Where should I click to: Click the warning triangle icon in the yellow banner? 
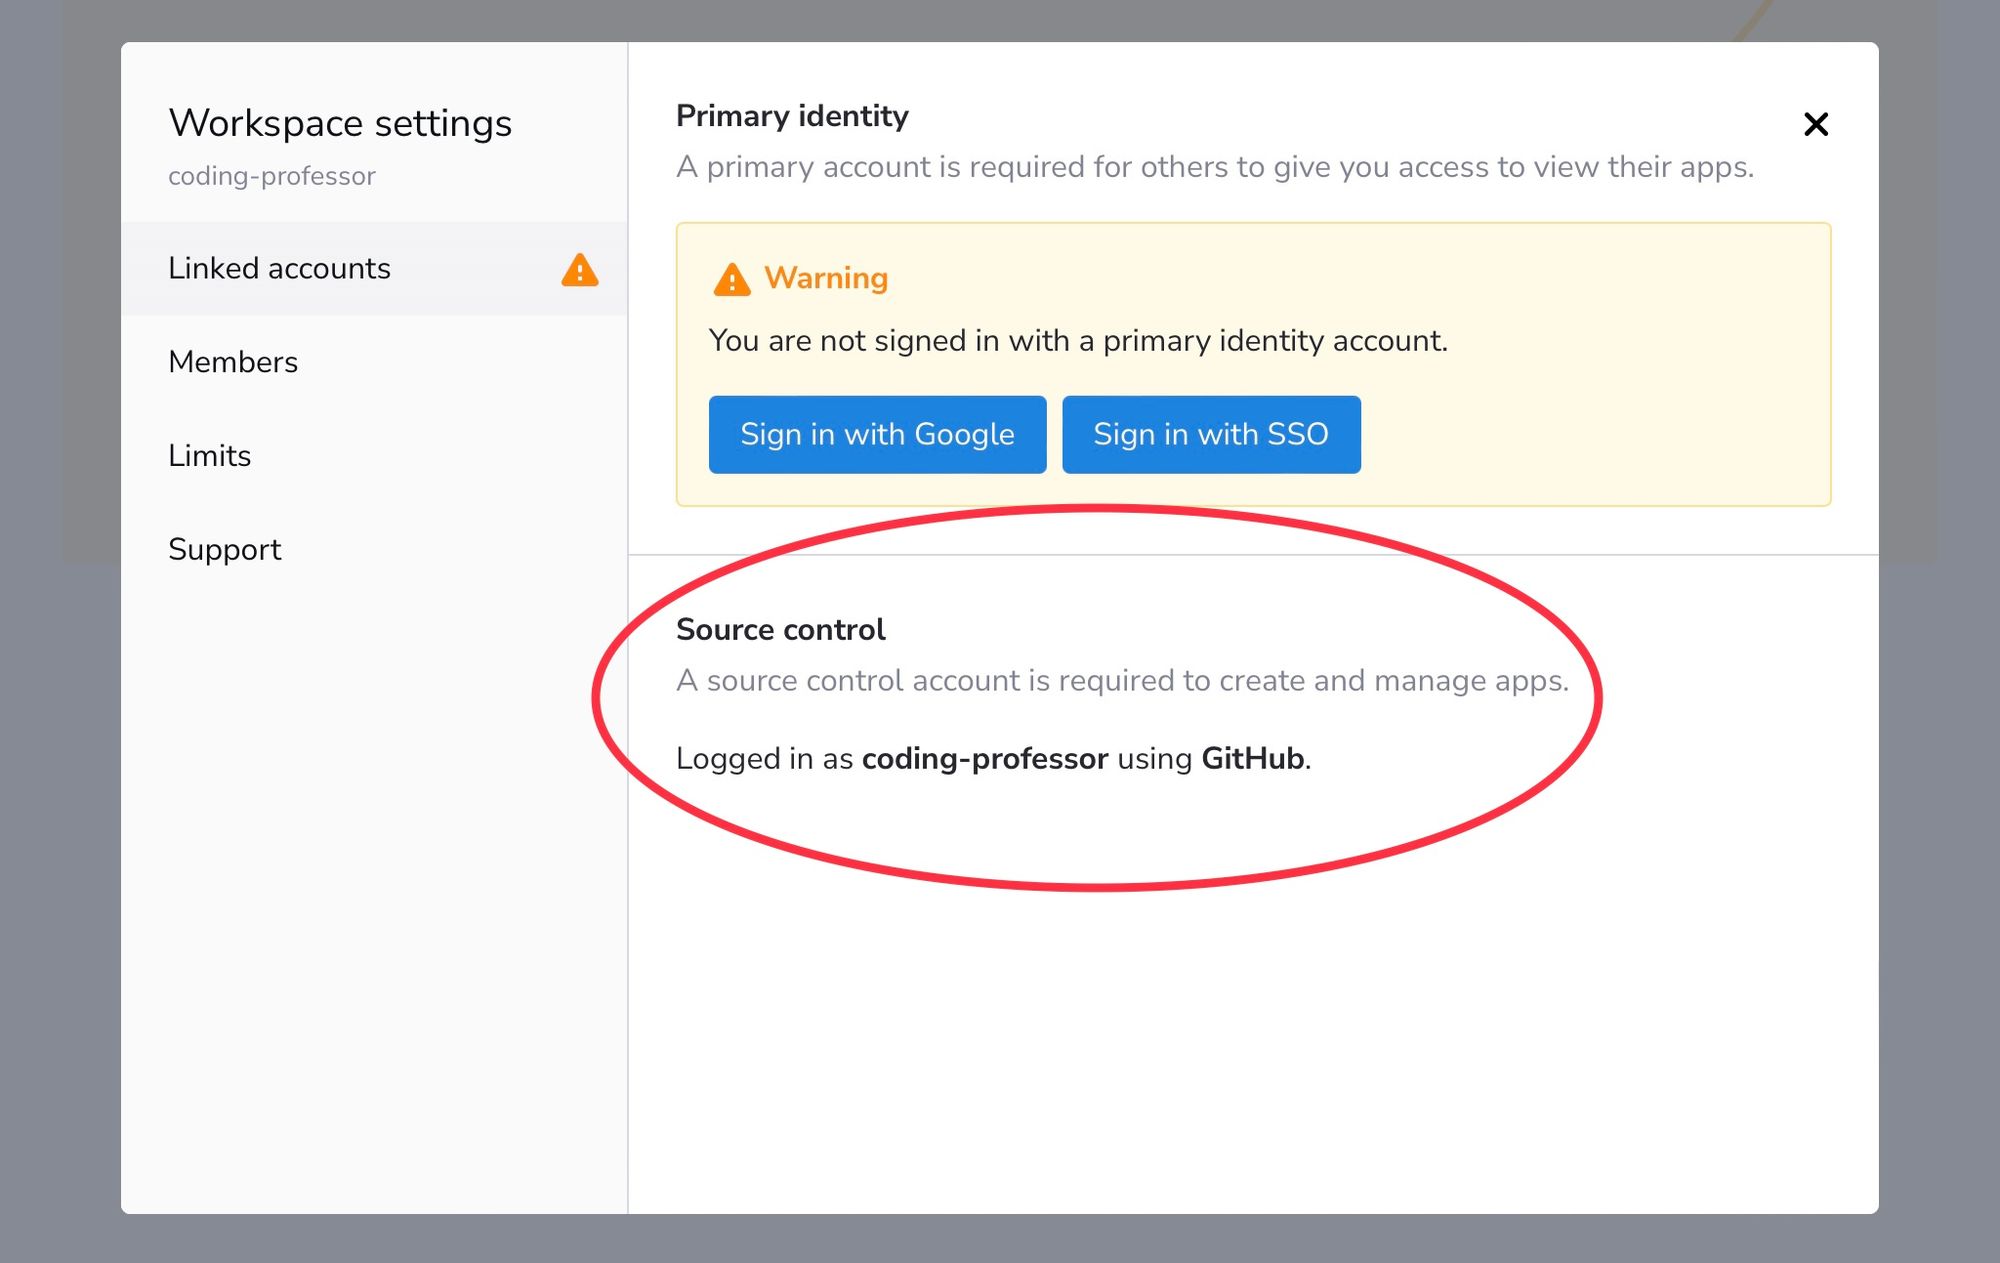(x=731, y=279)
